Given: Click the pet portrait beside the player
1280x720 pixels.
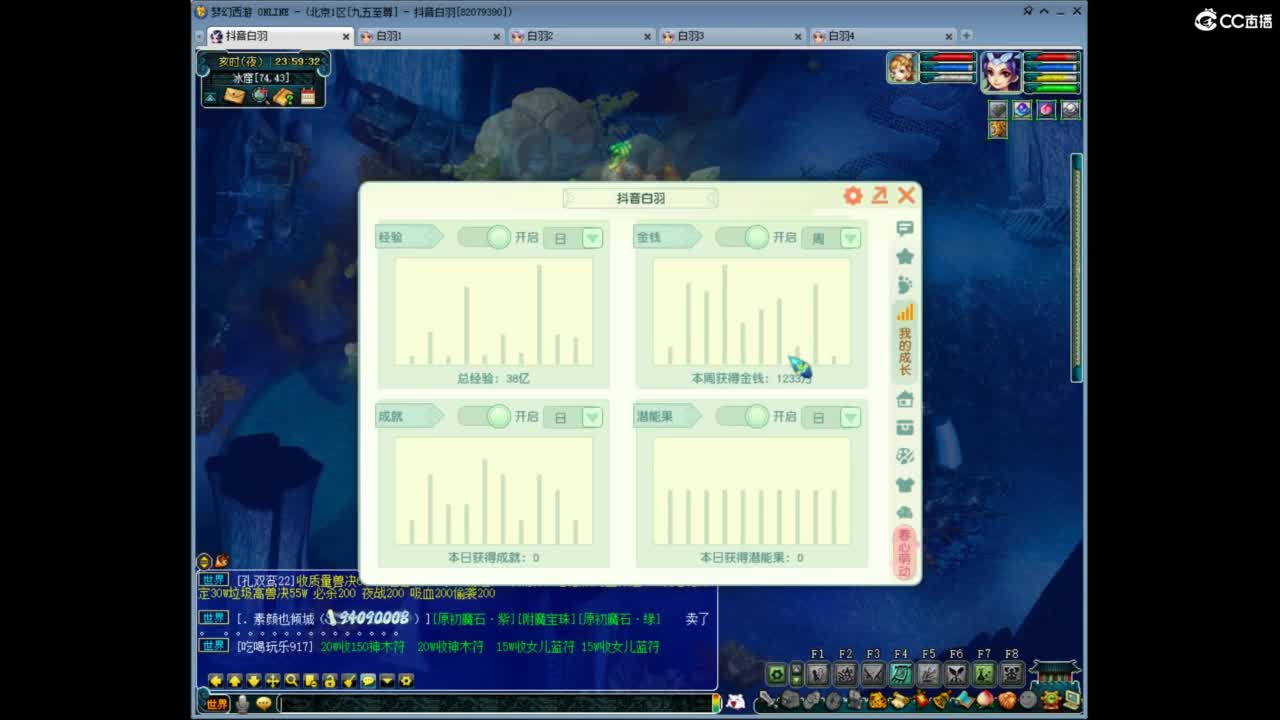Looking at the screenshot, I should click(902, 68).
